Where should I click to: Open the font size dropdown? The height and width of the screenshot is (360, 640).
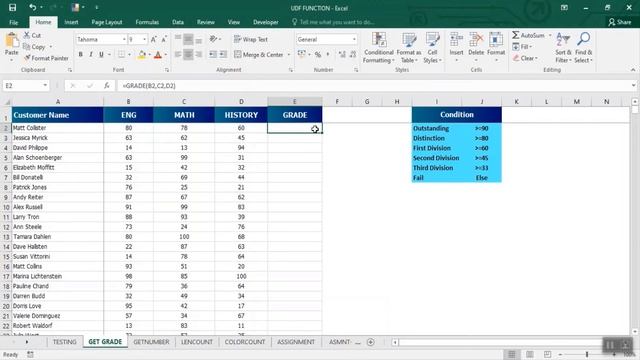144,39
